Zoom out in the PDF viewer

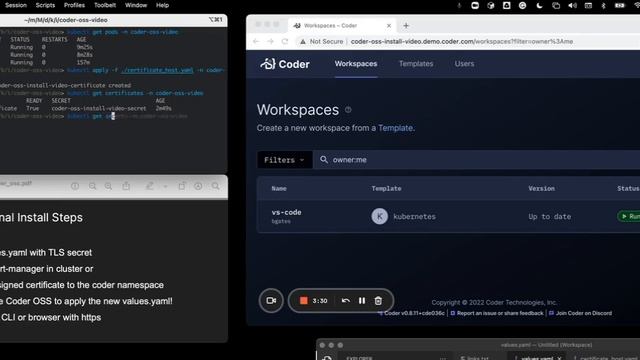pos(93,186)
